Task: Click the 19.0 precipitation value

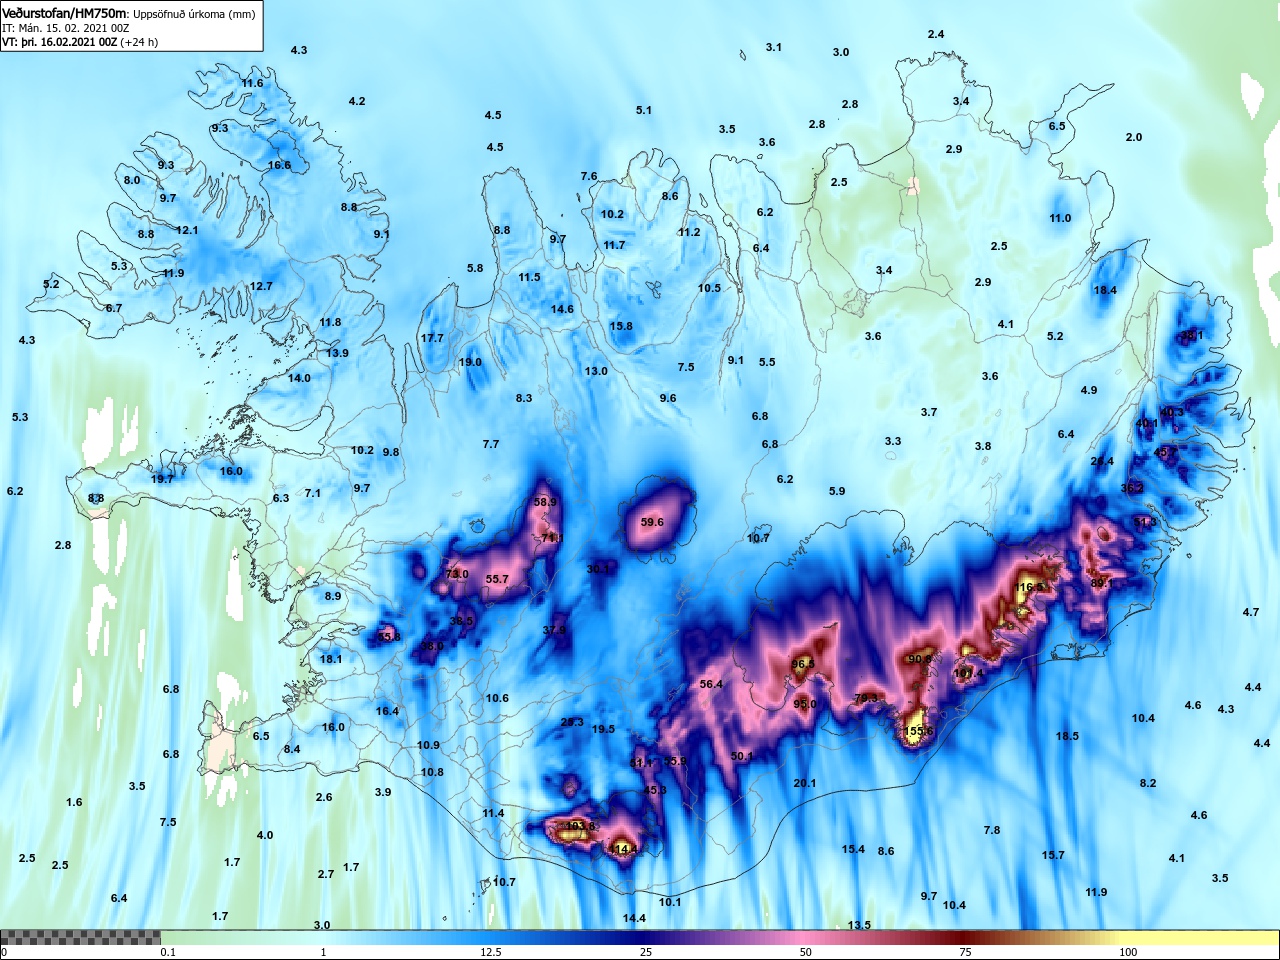Action: tap(470, 362)
